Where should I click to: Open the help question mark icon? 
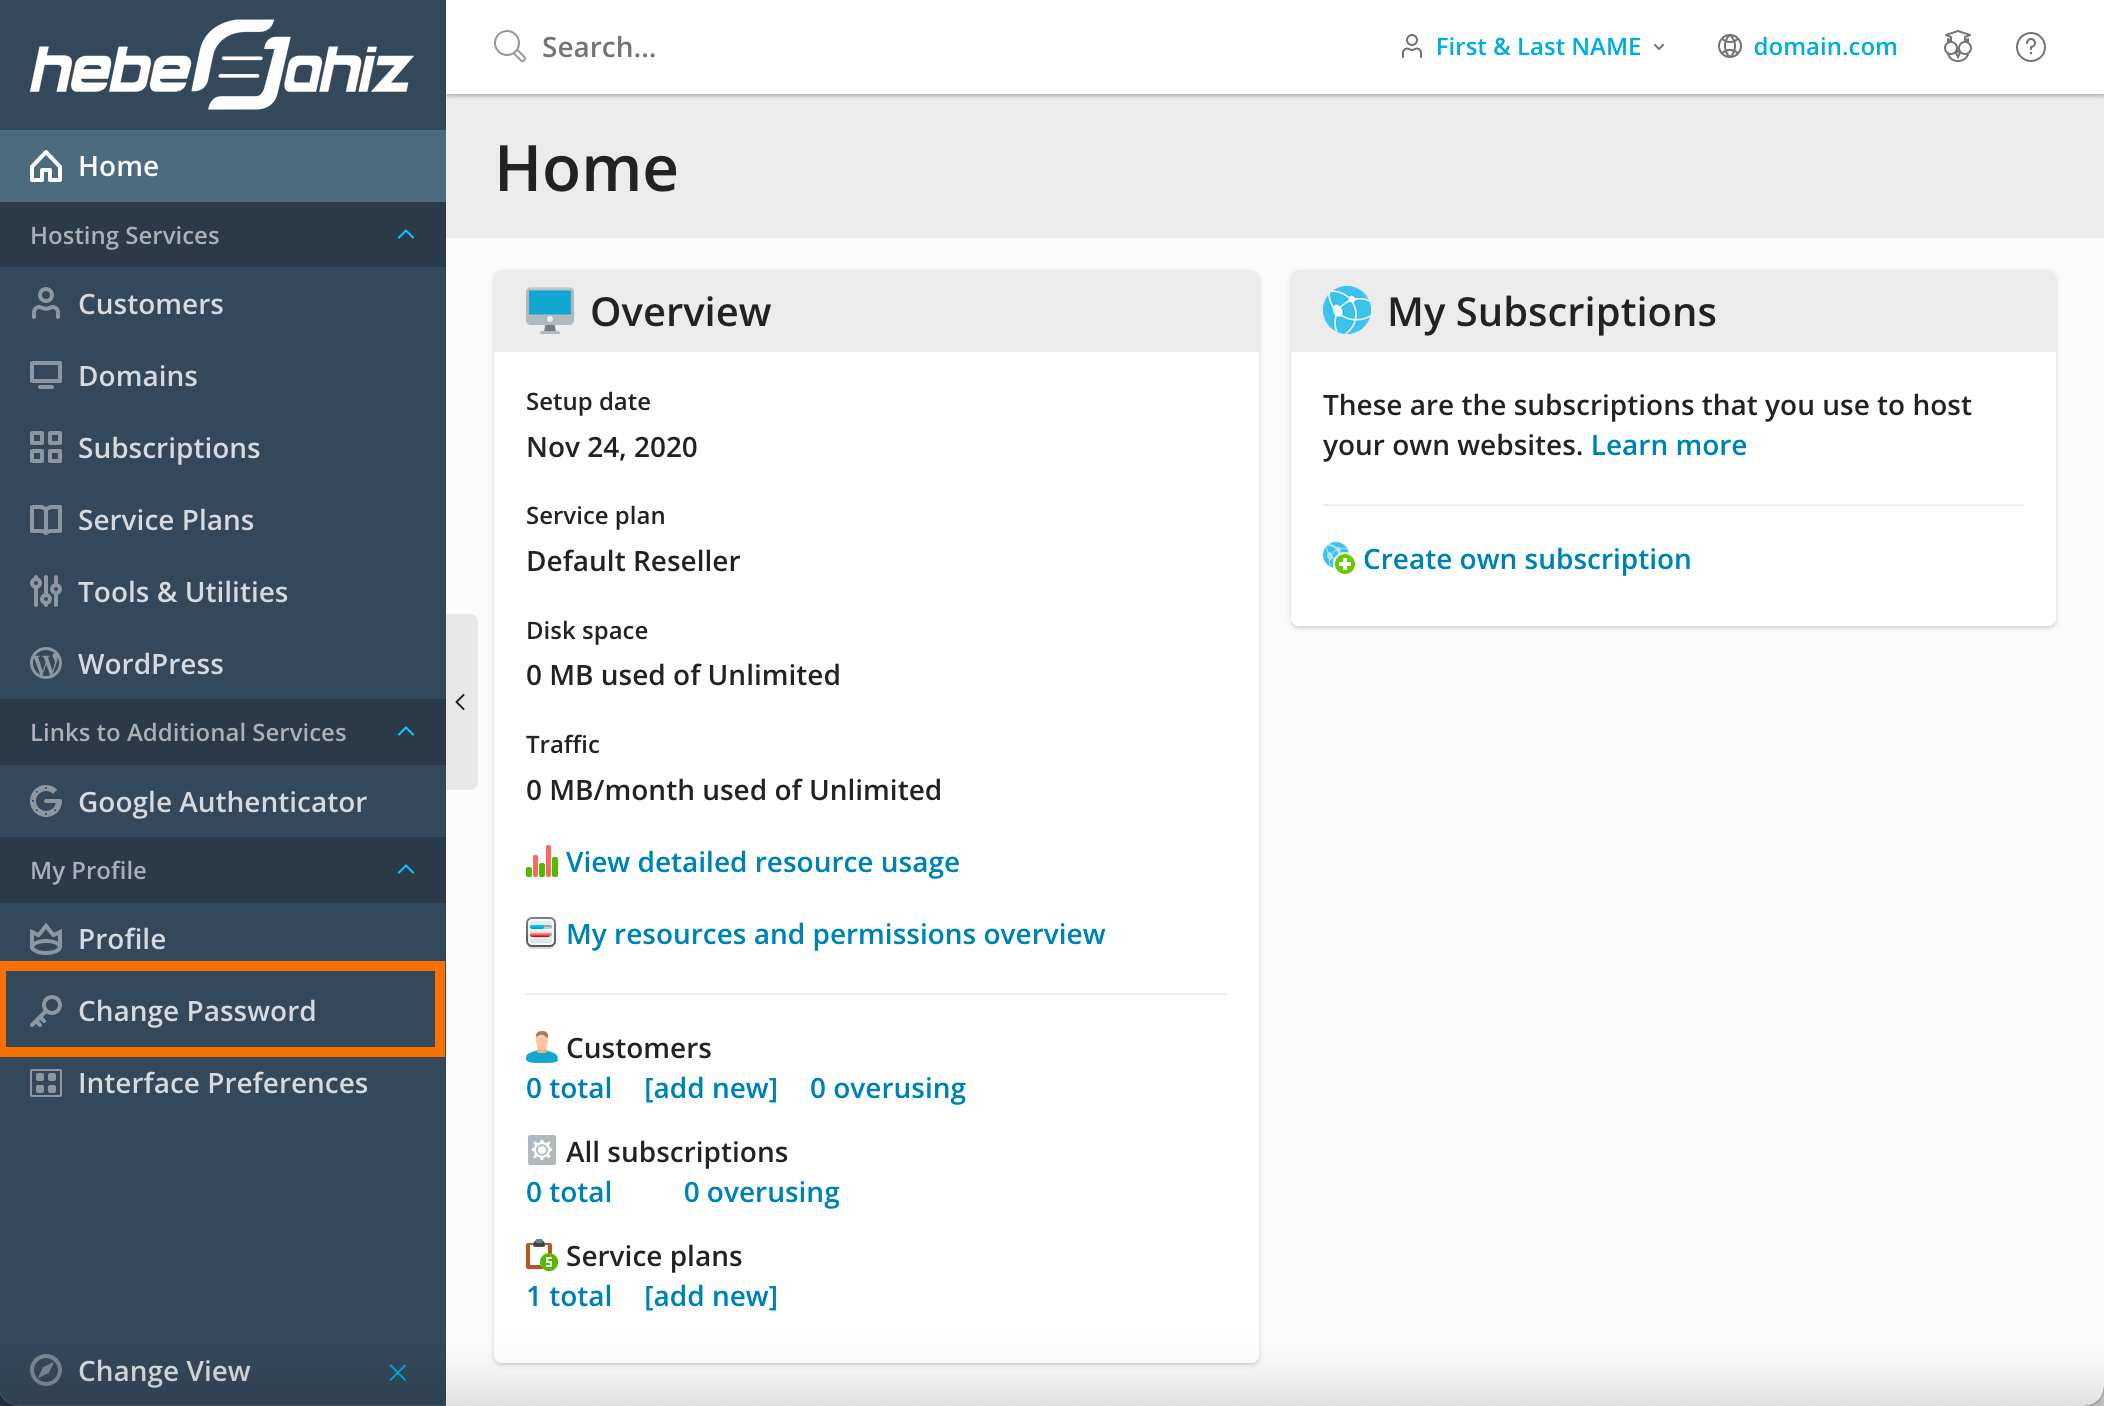pos(2031,46)
